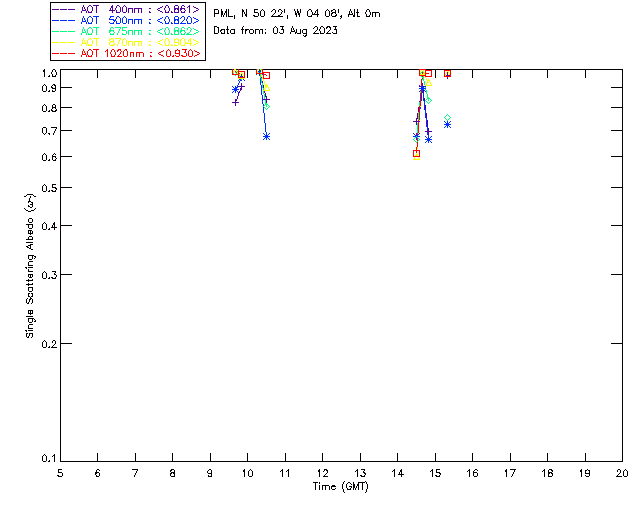
Task: Select the 'Data from: 03 Aug 2023' text
Action: tap(276, 31)
